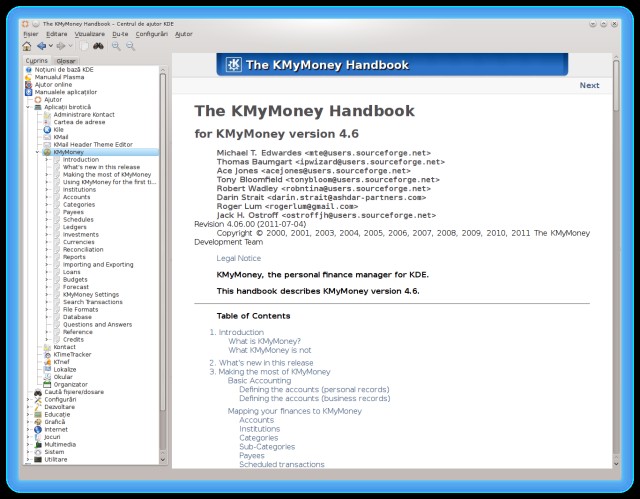Click the Forward arrow toolbar button

[x=61, y=46]
